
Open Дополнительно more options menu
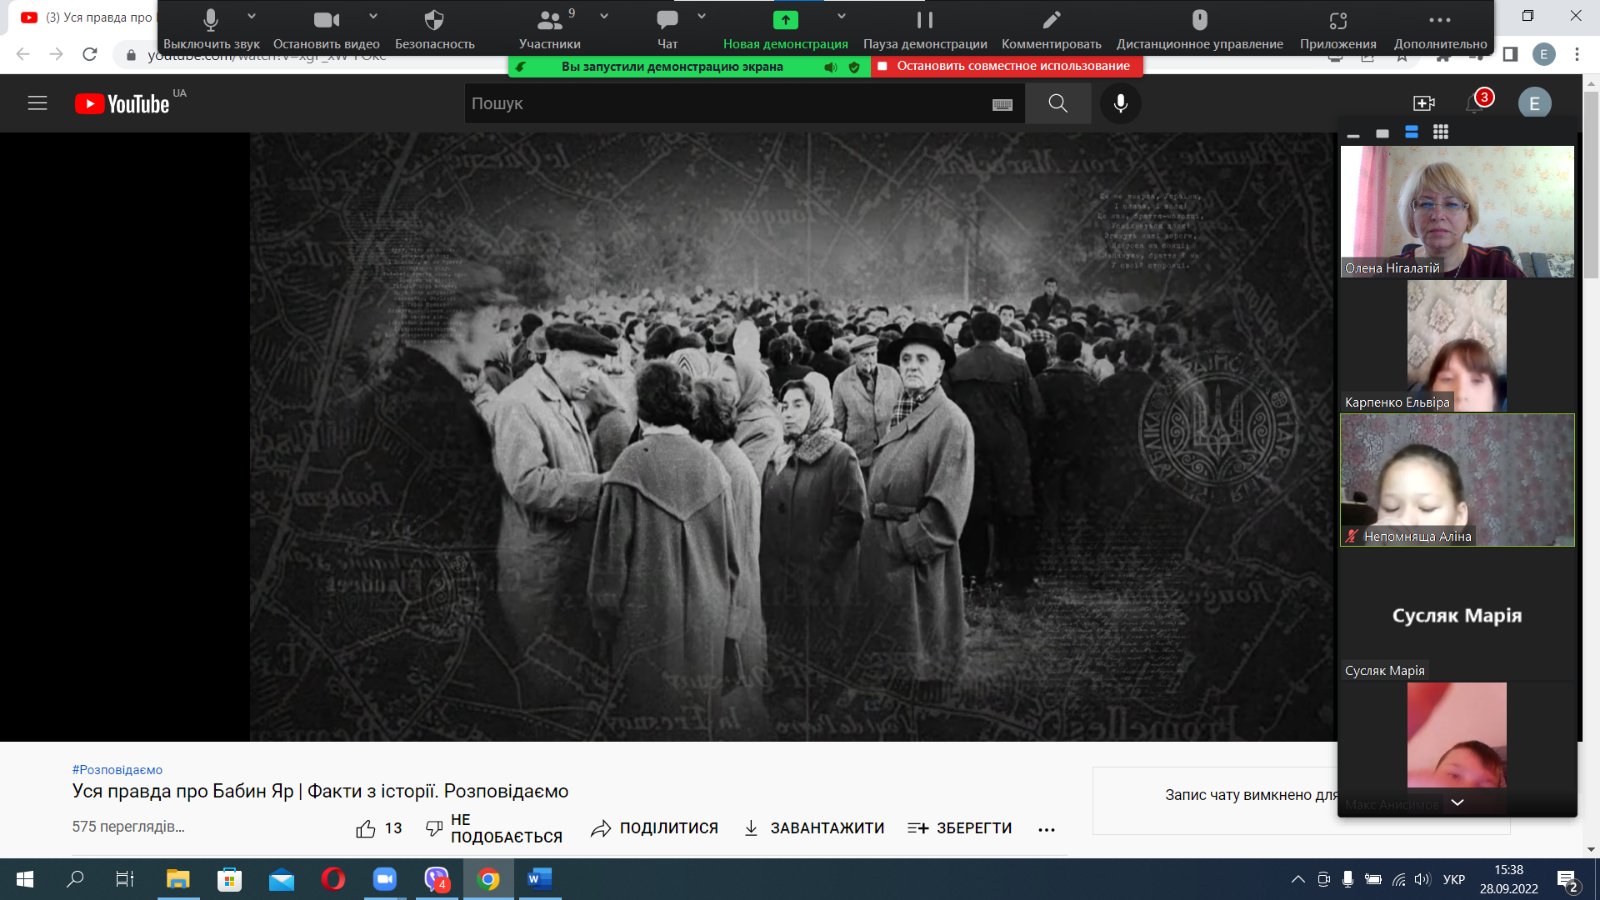(1440, 29)
